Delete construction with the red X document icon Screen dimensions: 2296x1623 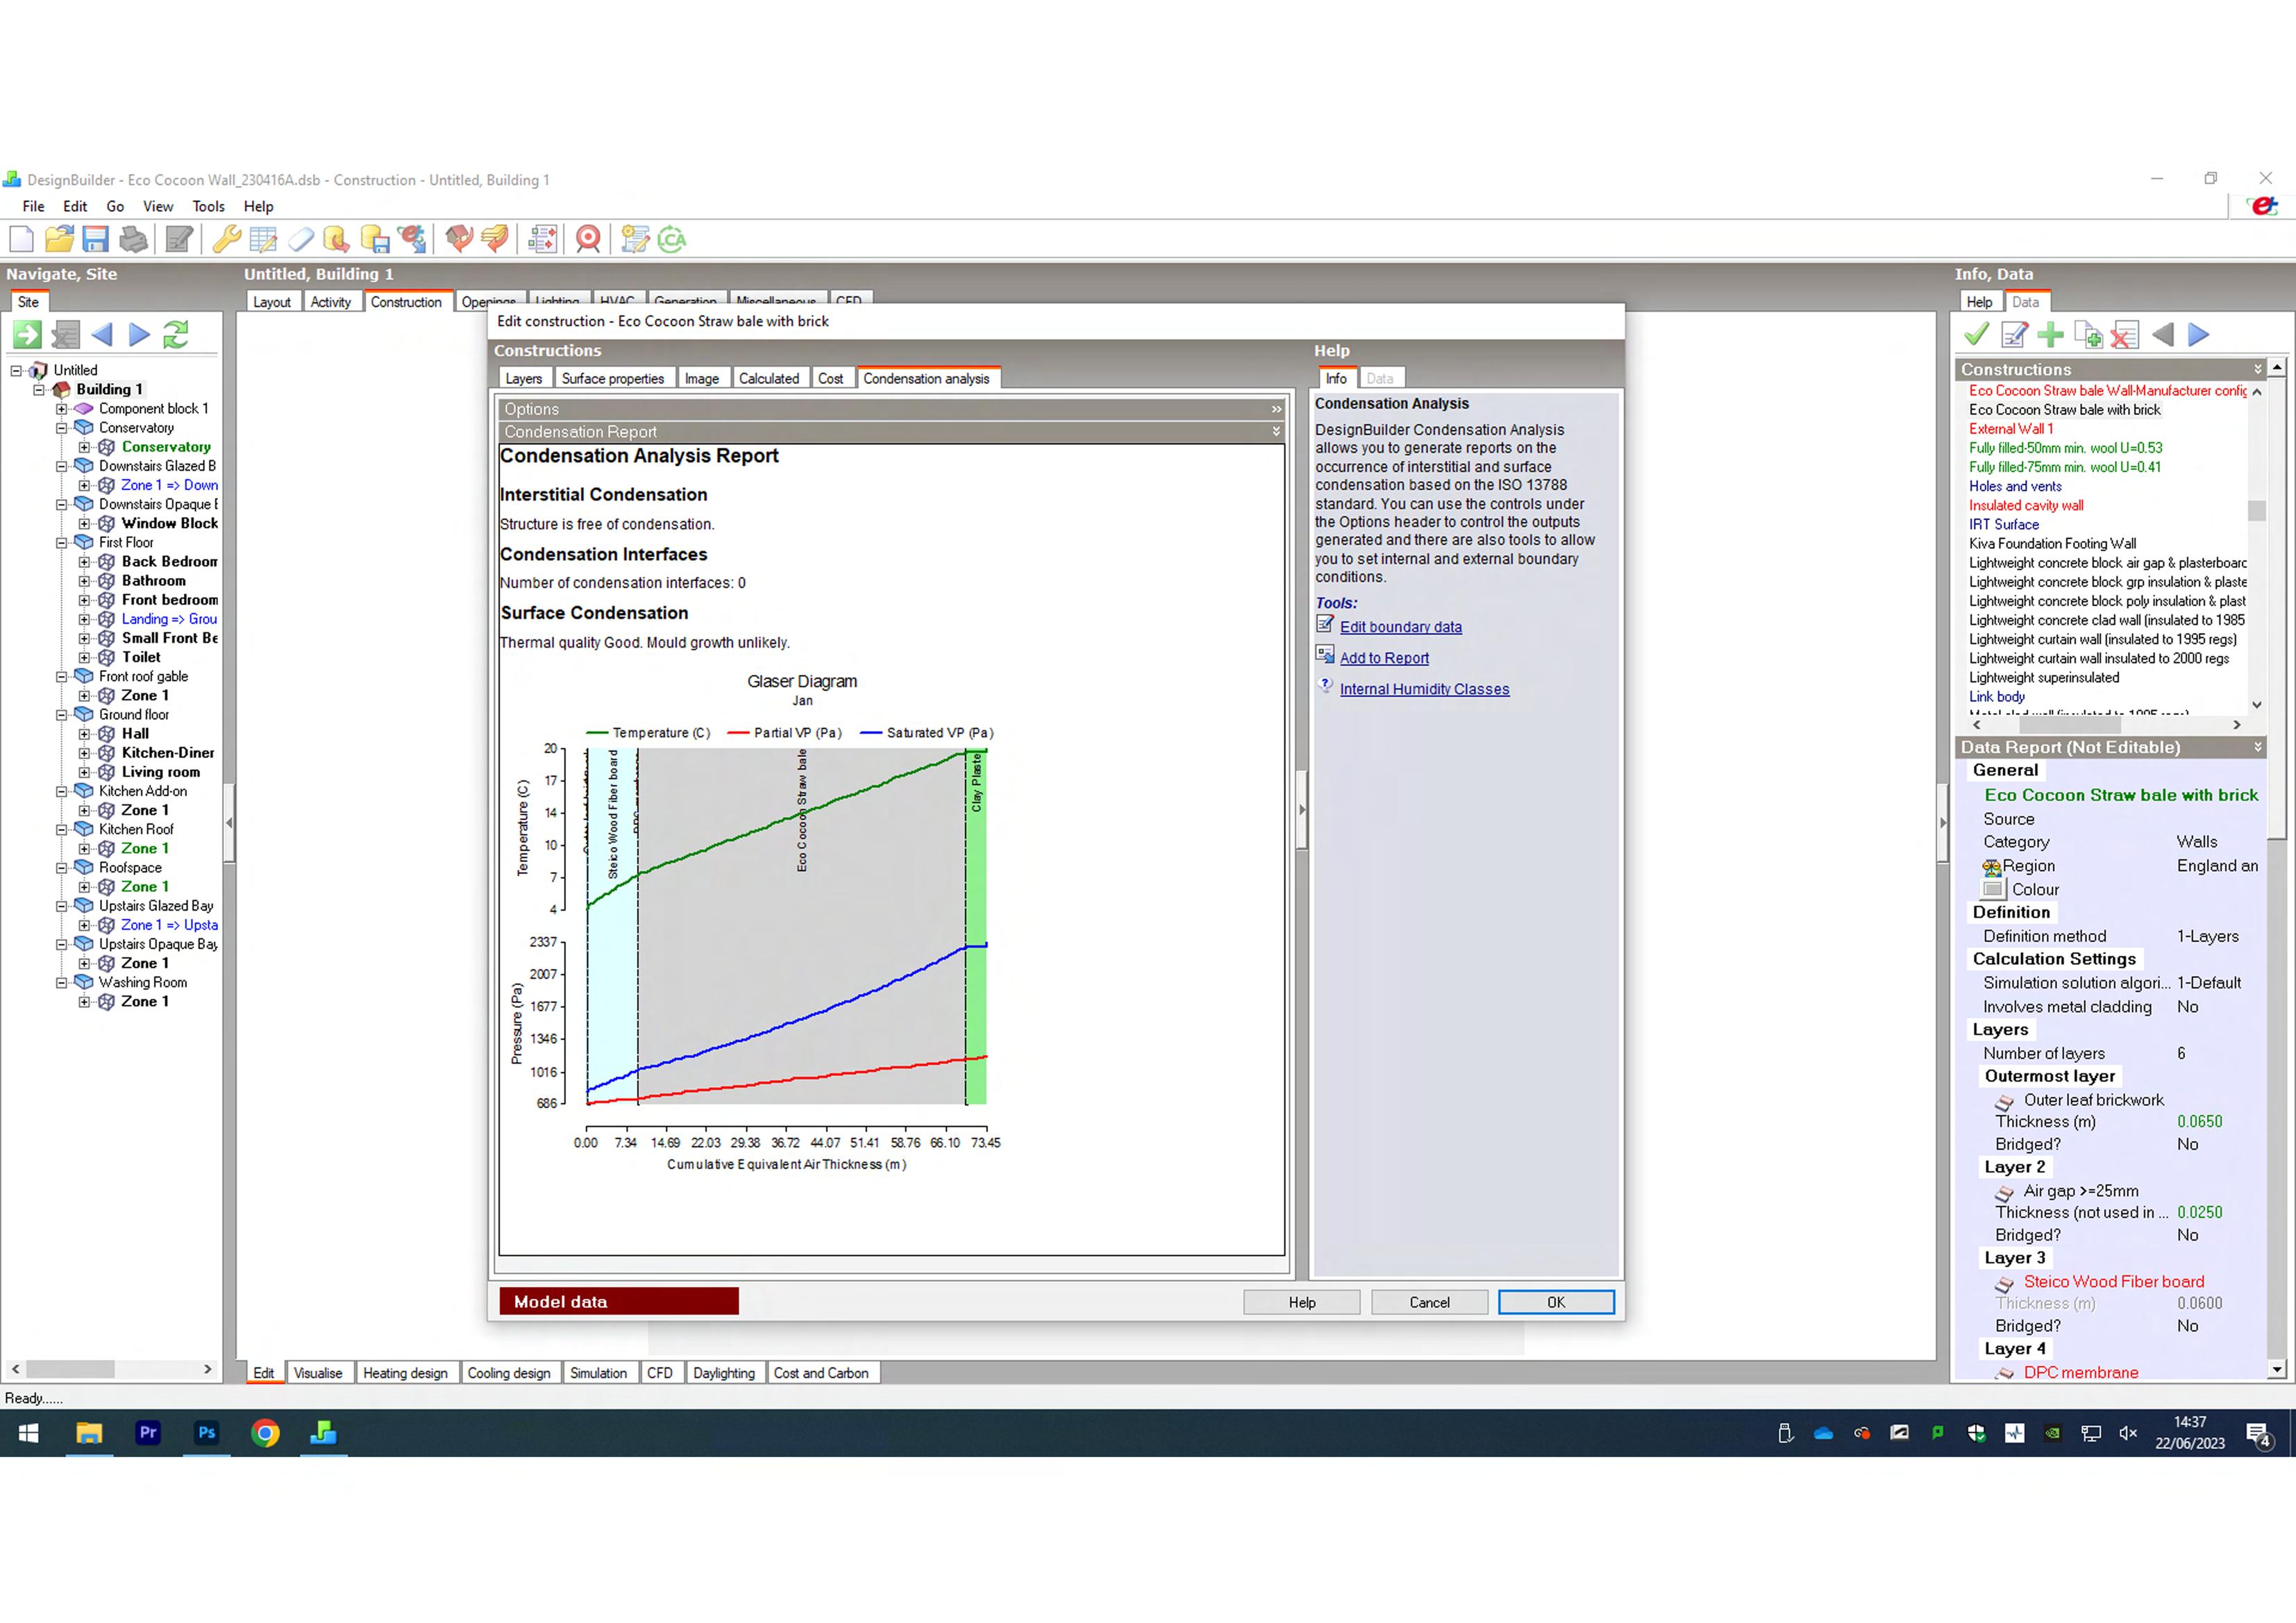click(2124, 335)
